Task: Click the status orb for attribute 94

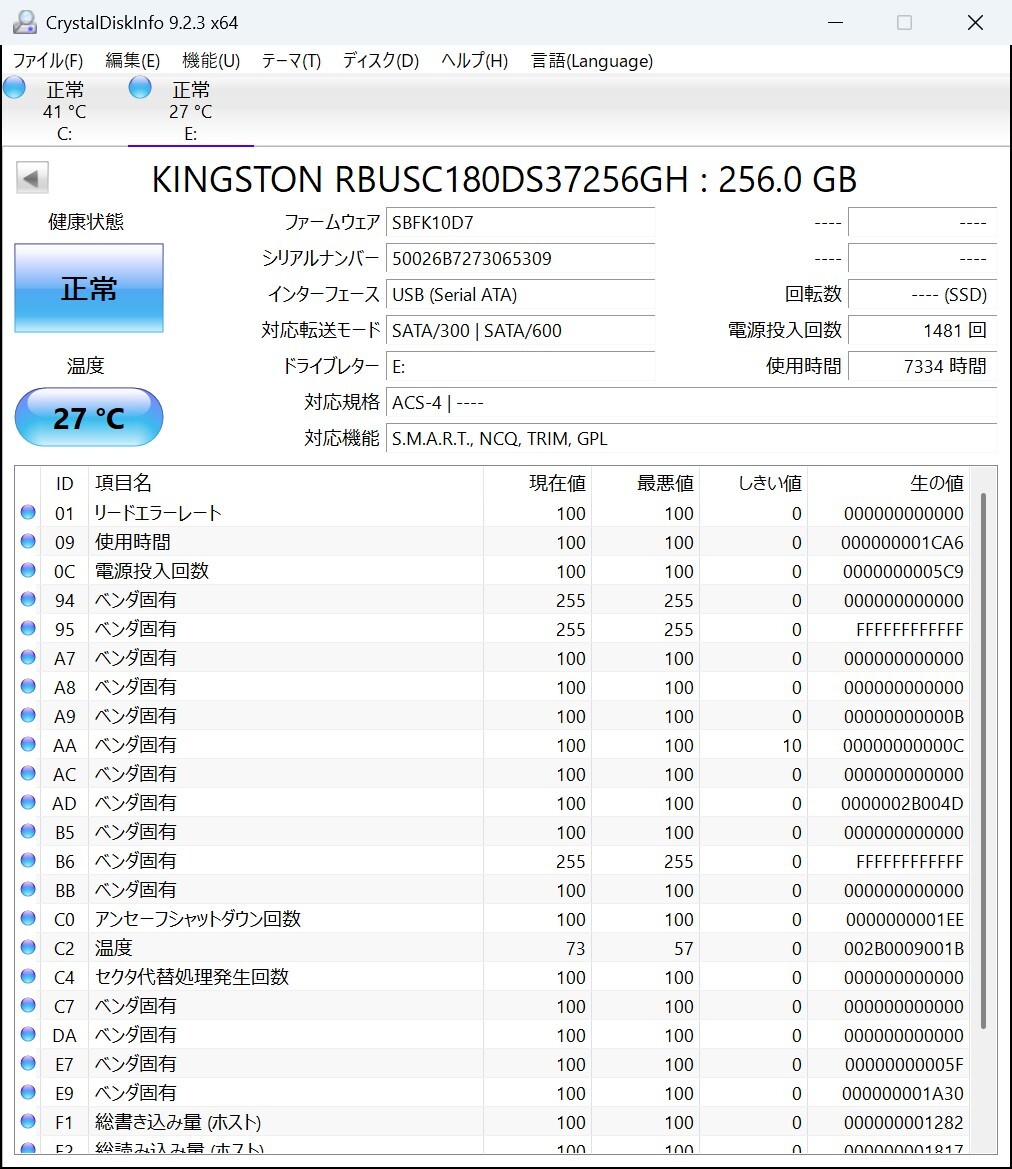Action: coord(28,599)
